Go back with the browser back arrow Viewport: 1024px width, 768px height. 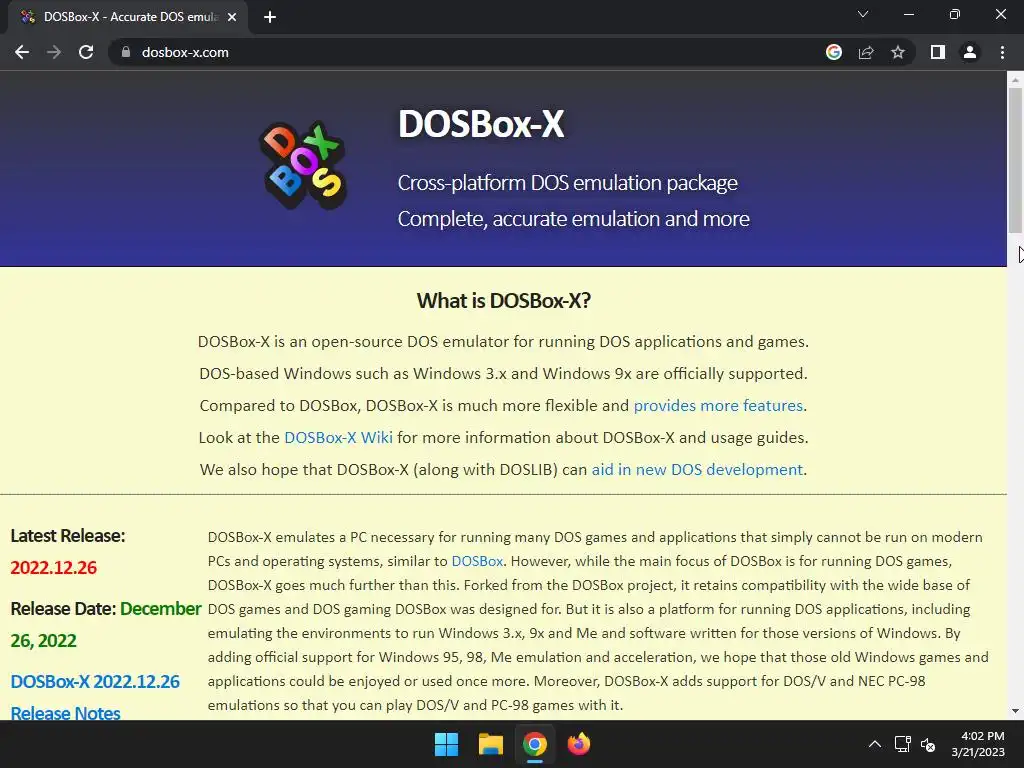[22, 52]
